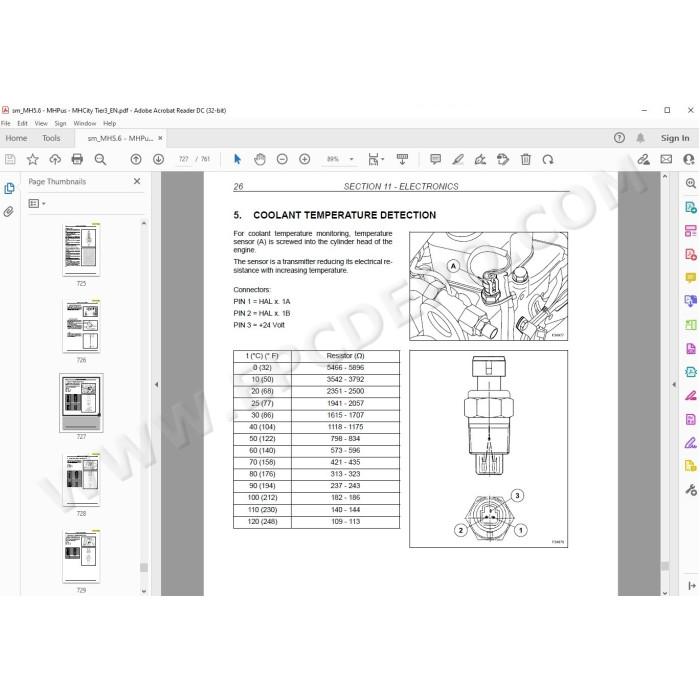700x700 pixels.
Task: Open the Sign document pen icon
Action: [480, 159]
